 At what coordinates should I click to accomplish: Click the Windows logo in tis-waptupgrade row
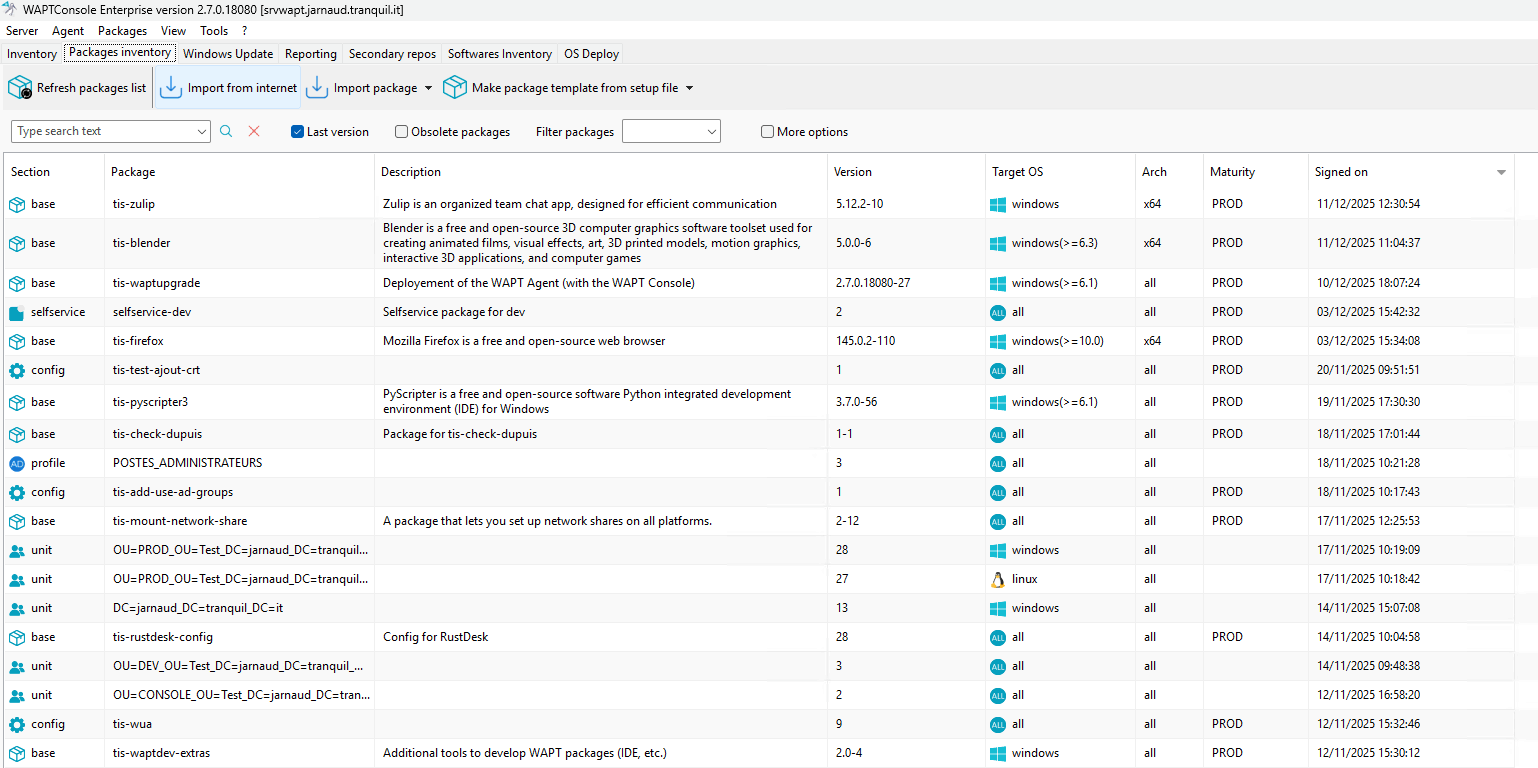(x=998, y=283)
